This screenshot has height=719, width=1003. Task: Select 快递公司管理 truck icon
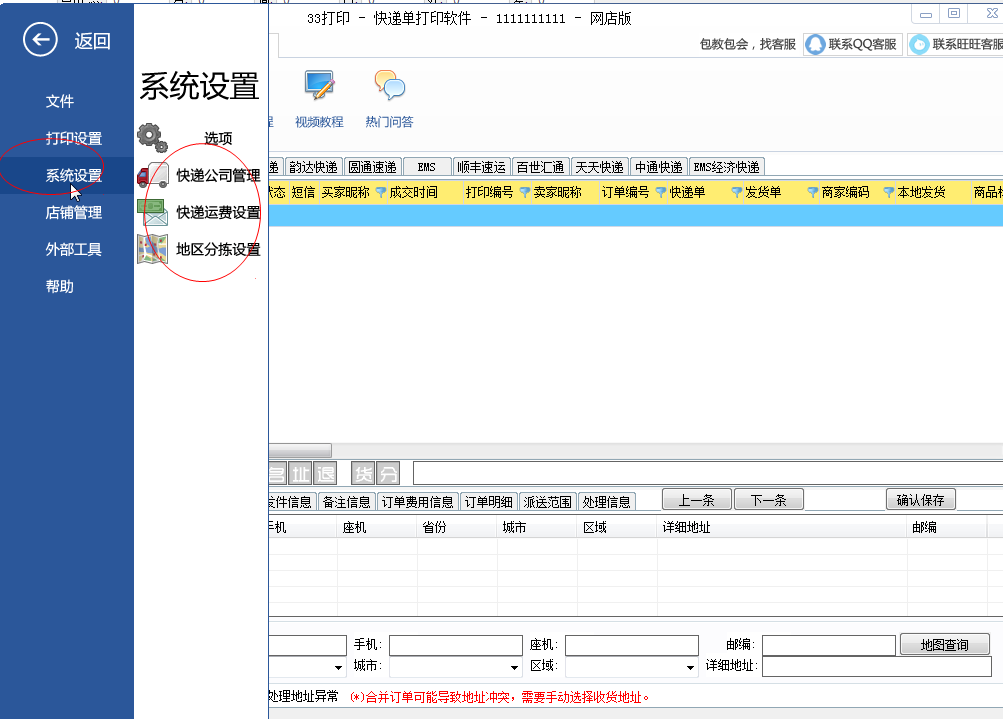click(x=151, y=172)
